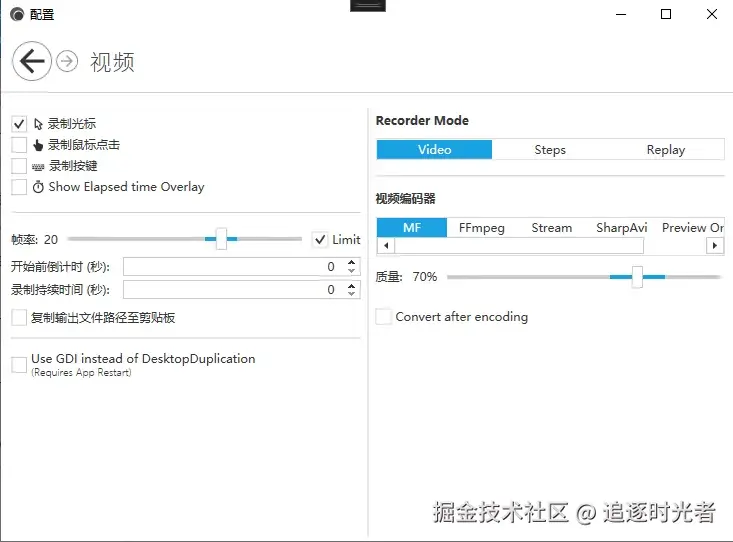Image resolution: width=733 pixels, height=542 pixels.
Task: Click the back arrow button
Action: pyautogui.click(x=32, y=61)
